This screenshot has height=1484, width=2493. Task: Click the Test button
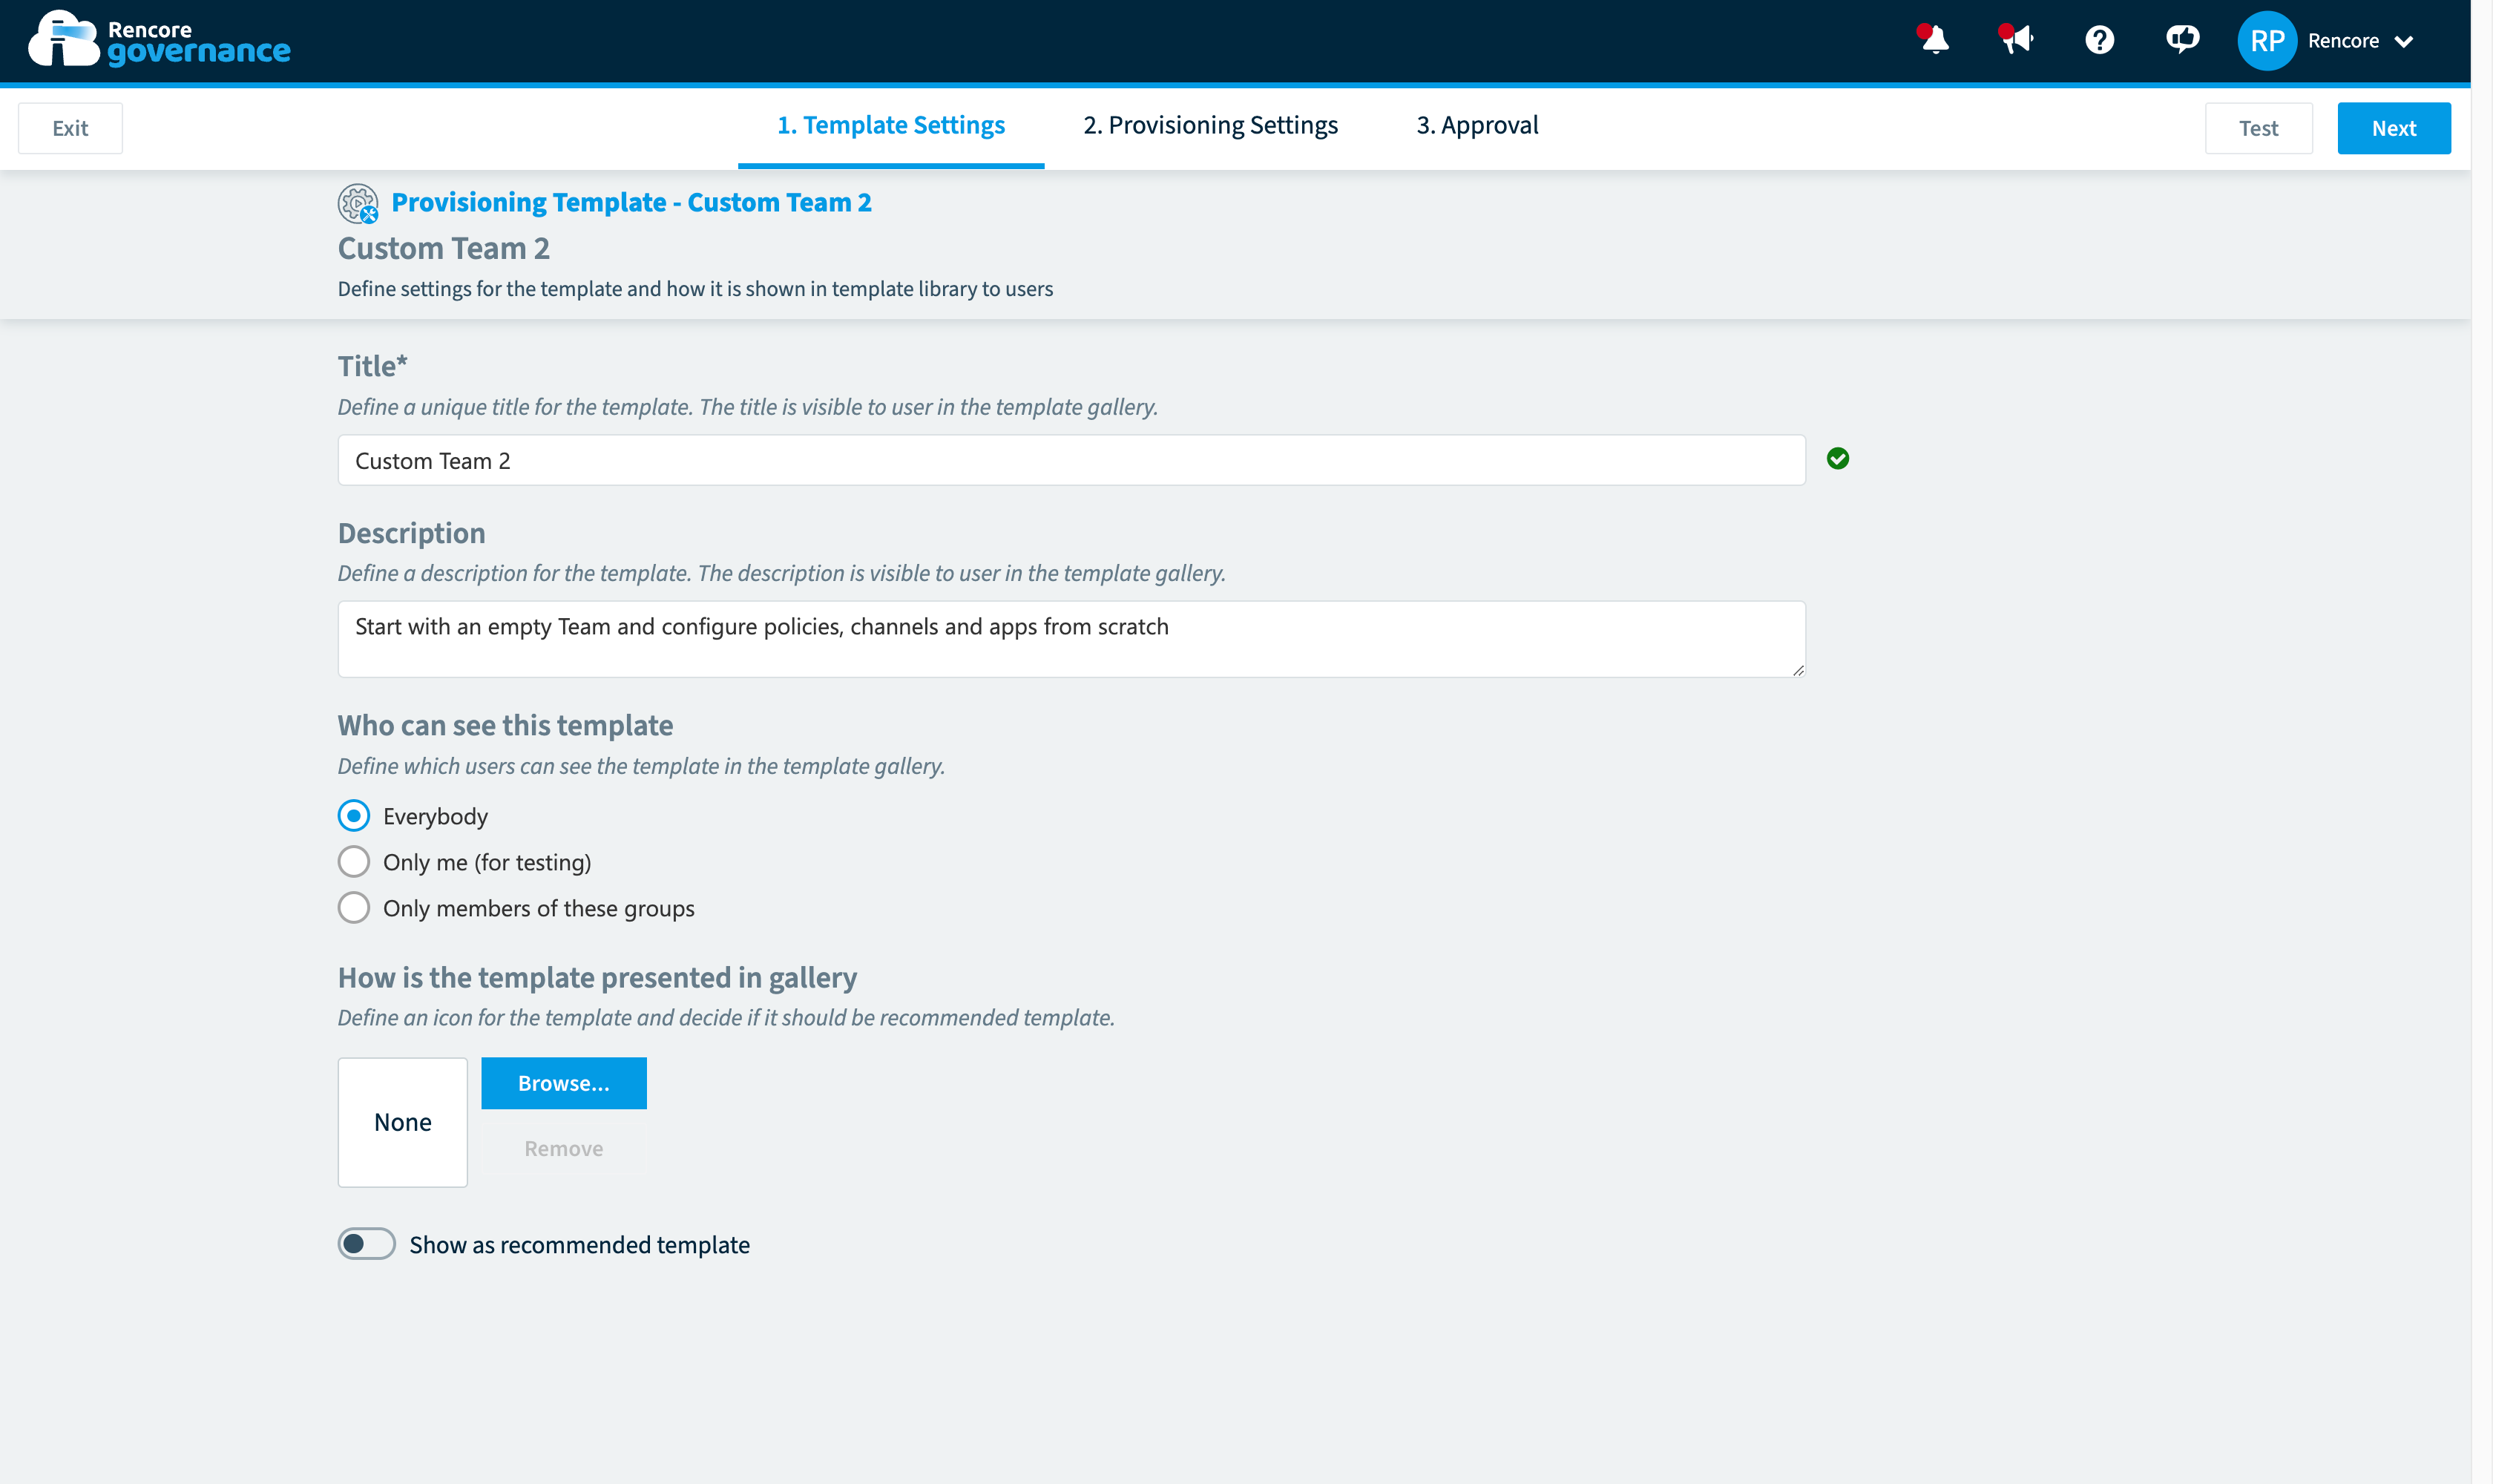(2258, 128)
